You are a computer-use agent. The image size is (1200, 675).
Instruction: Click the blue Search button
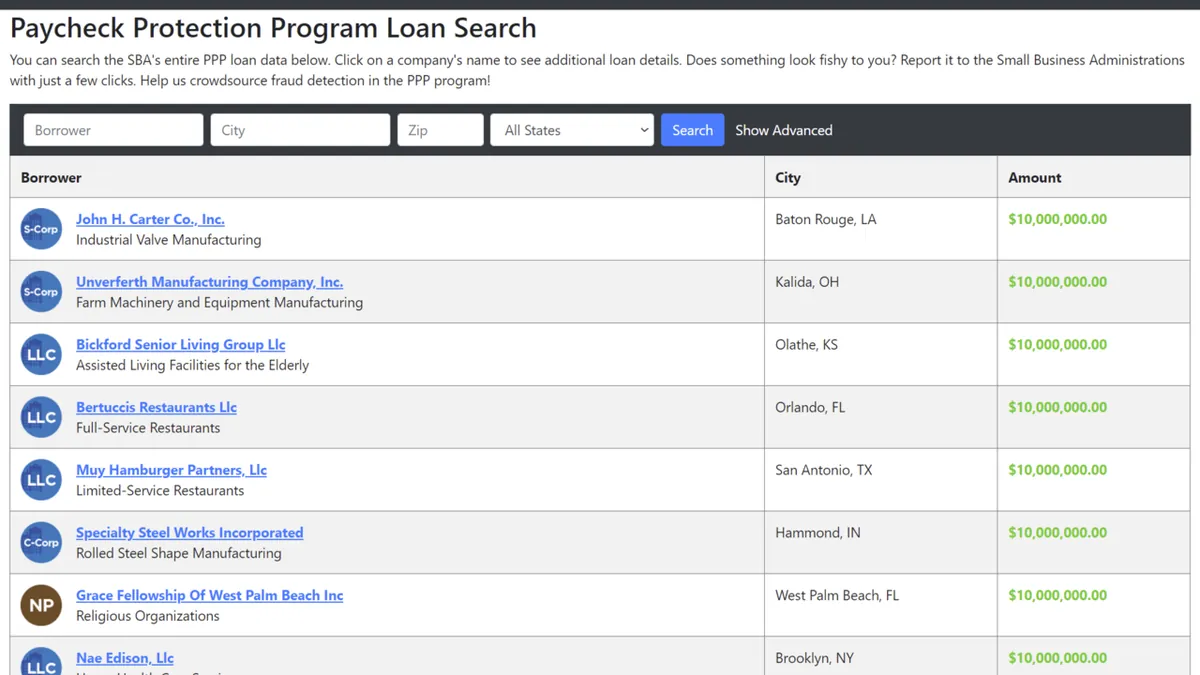pyautogui.click(x=692, y=130)
